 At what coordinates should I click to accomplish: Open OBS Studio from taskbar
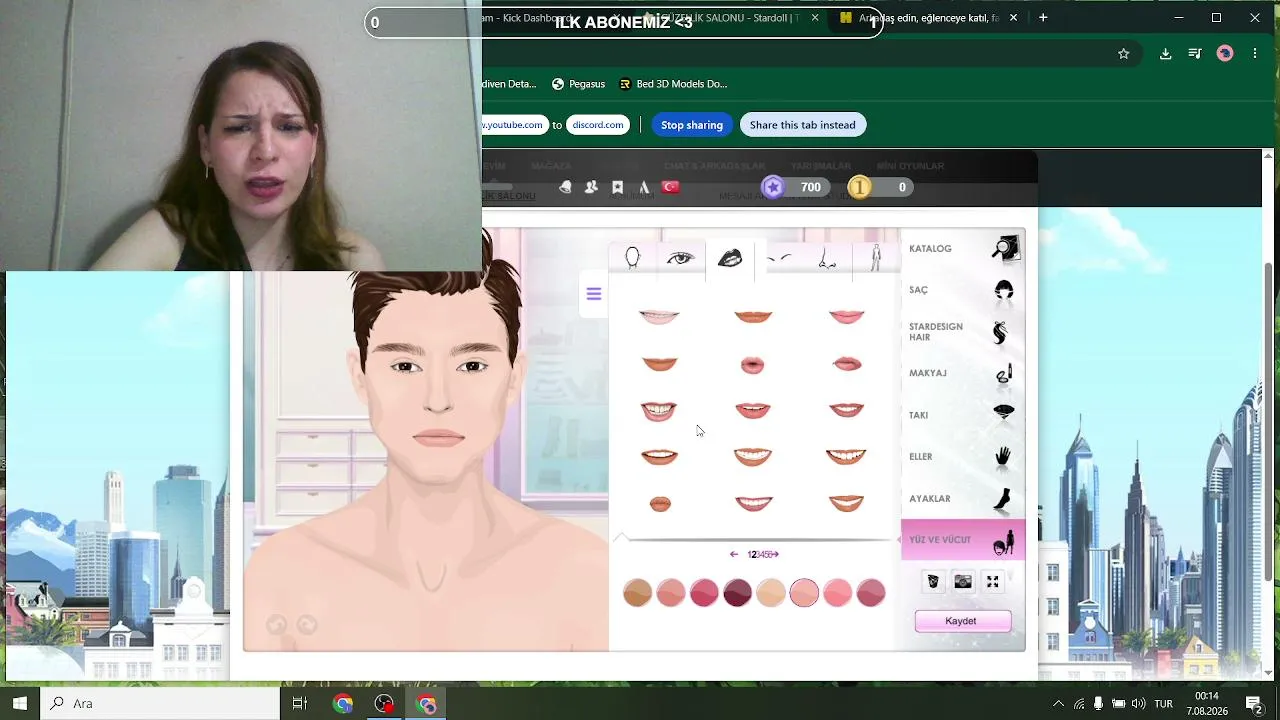coord(385,703)
